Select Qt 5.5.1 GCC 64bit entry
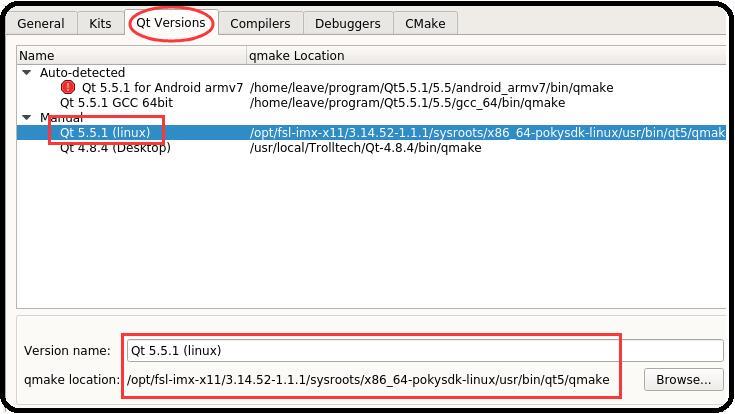The width and height of the screenshot is (735, 414). [116, 103]
